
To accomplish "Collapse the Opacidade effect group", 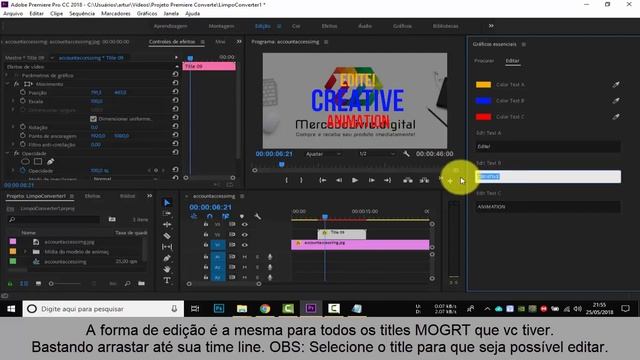I will tap(7, 153).
